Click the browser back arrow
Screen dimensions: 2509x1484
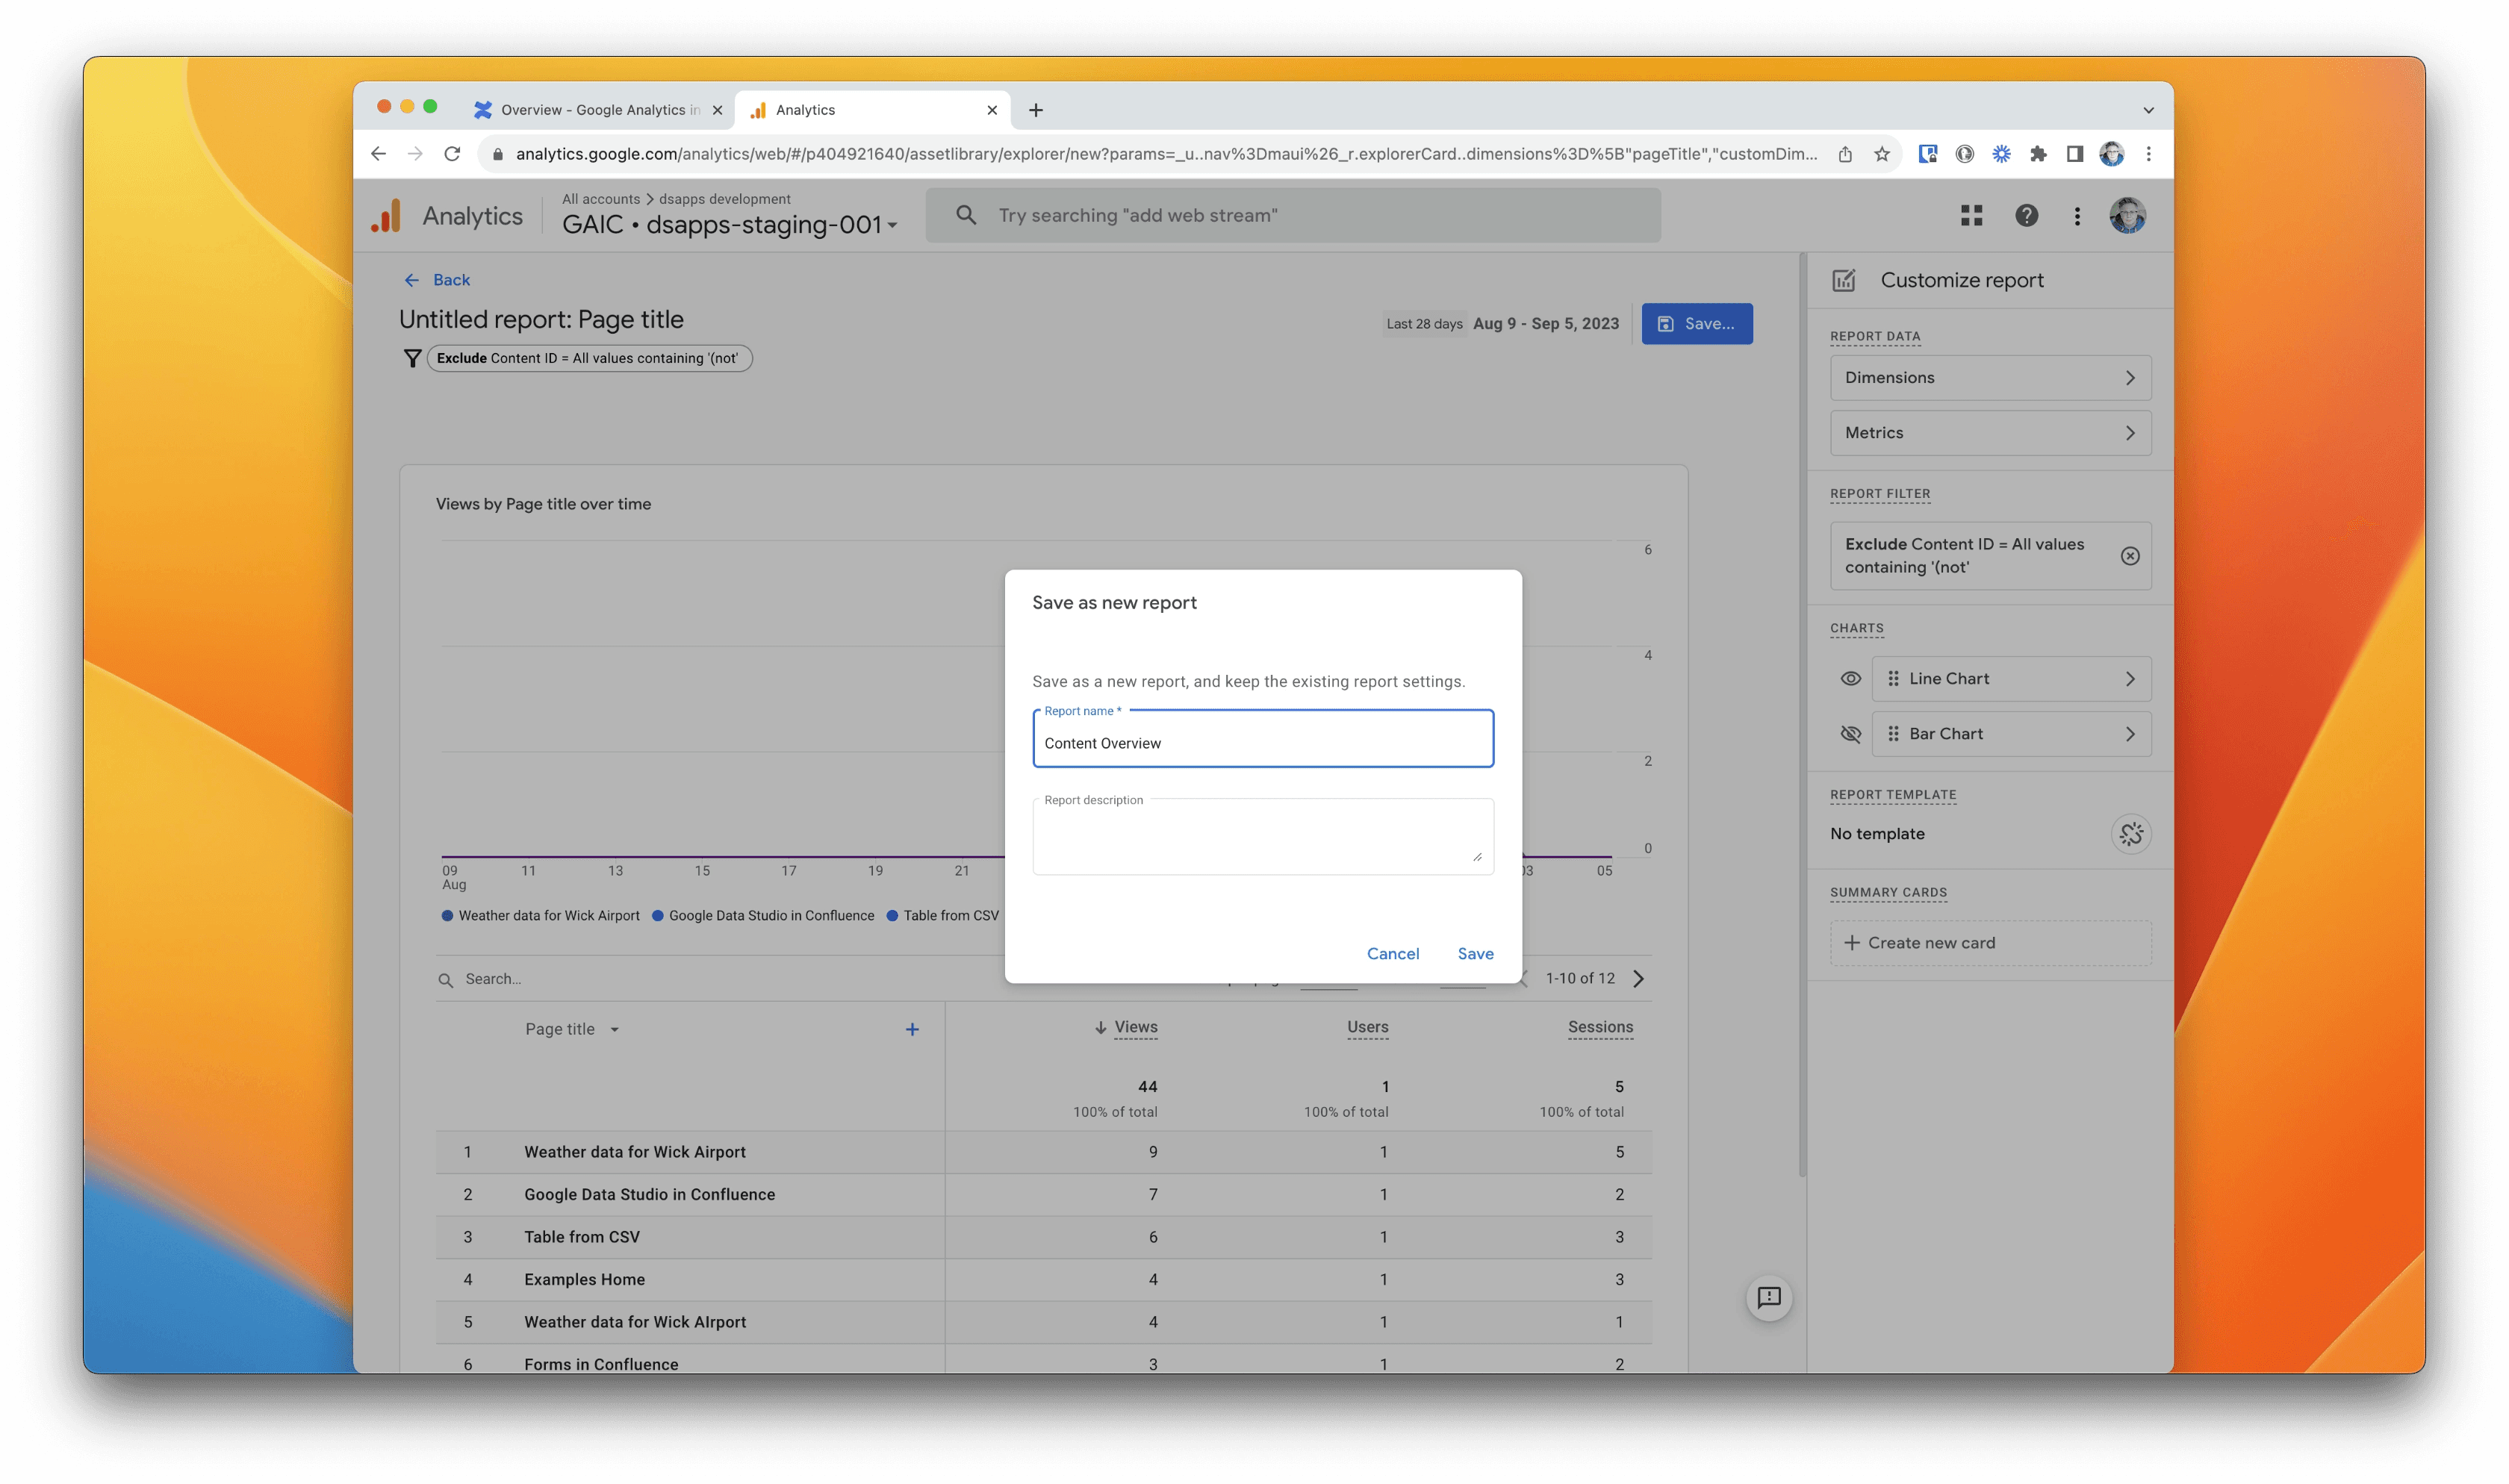pos(378,153)
